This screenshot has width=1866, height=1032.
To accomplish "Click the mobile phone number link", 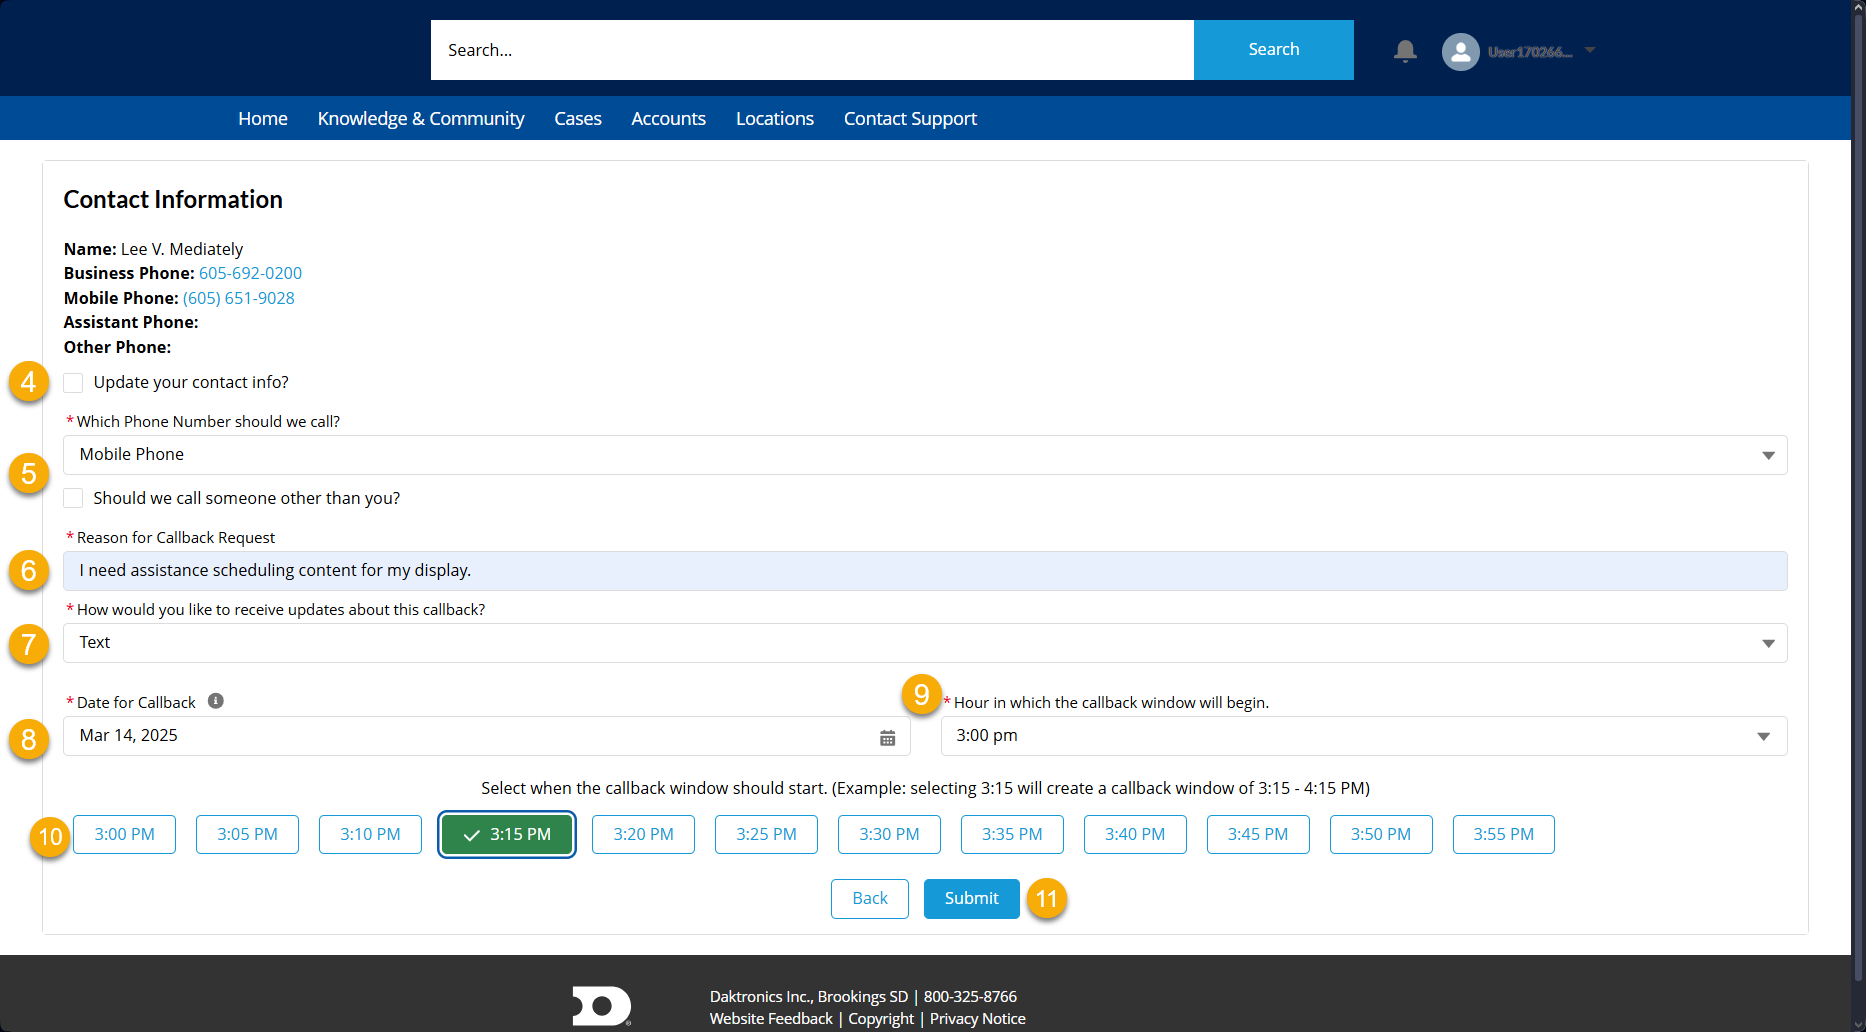I will click(x=238, y=298).
